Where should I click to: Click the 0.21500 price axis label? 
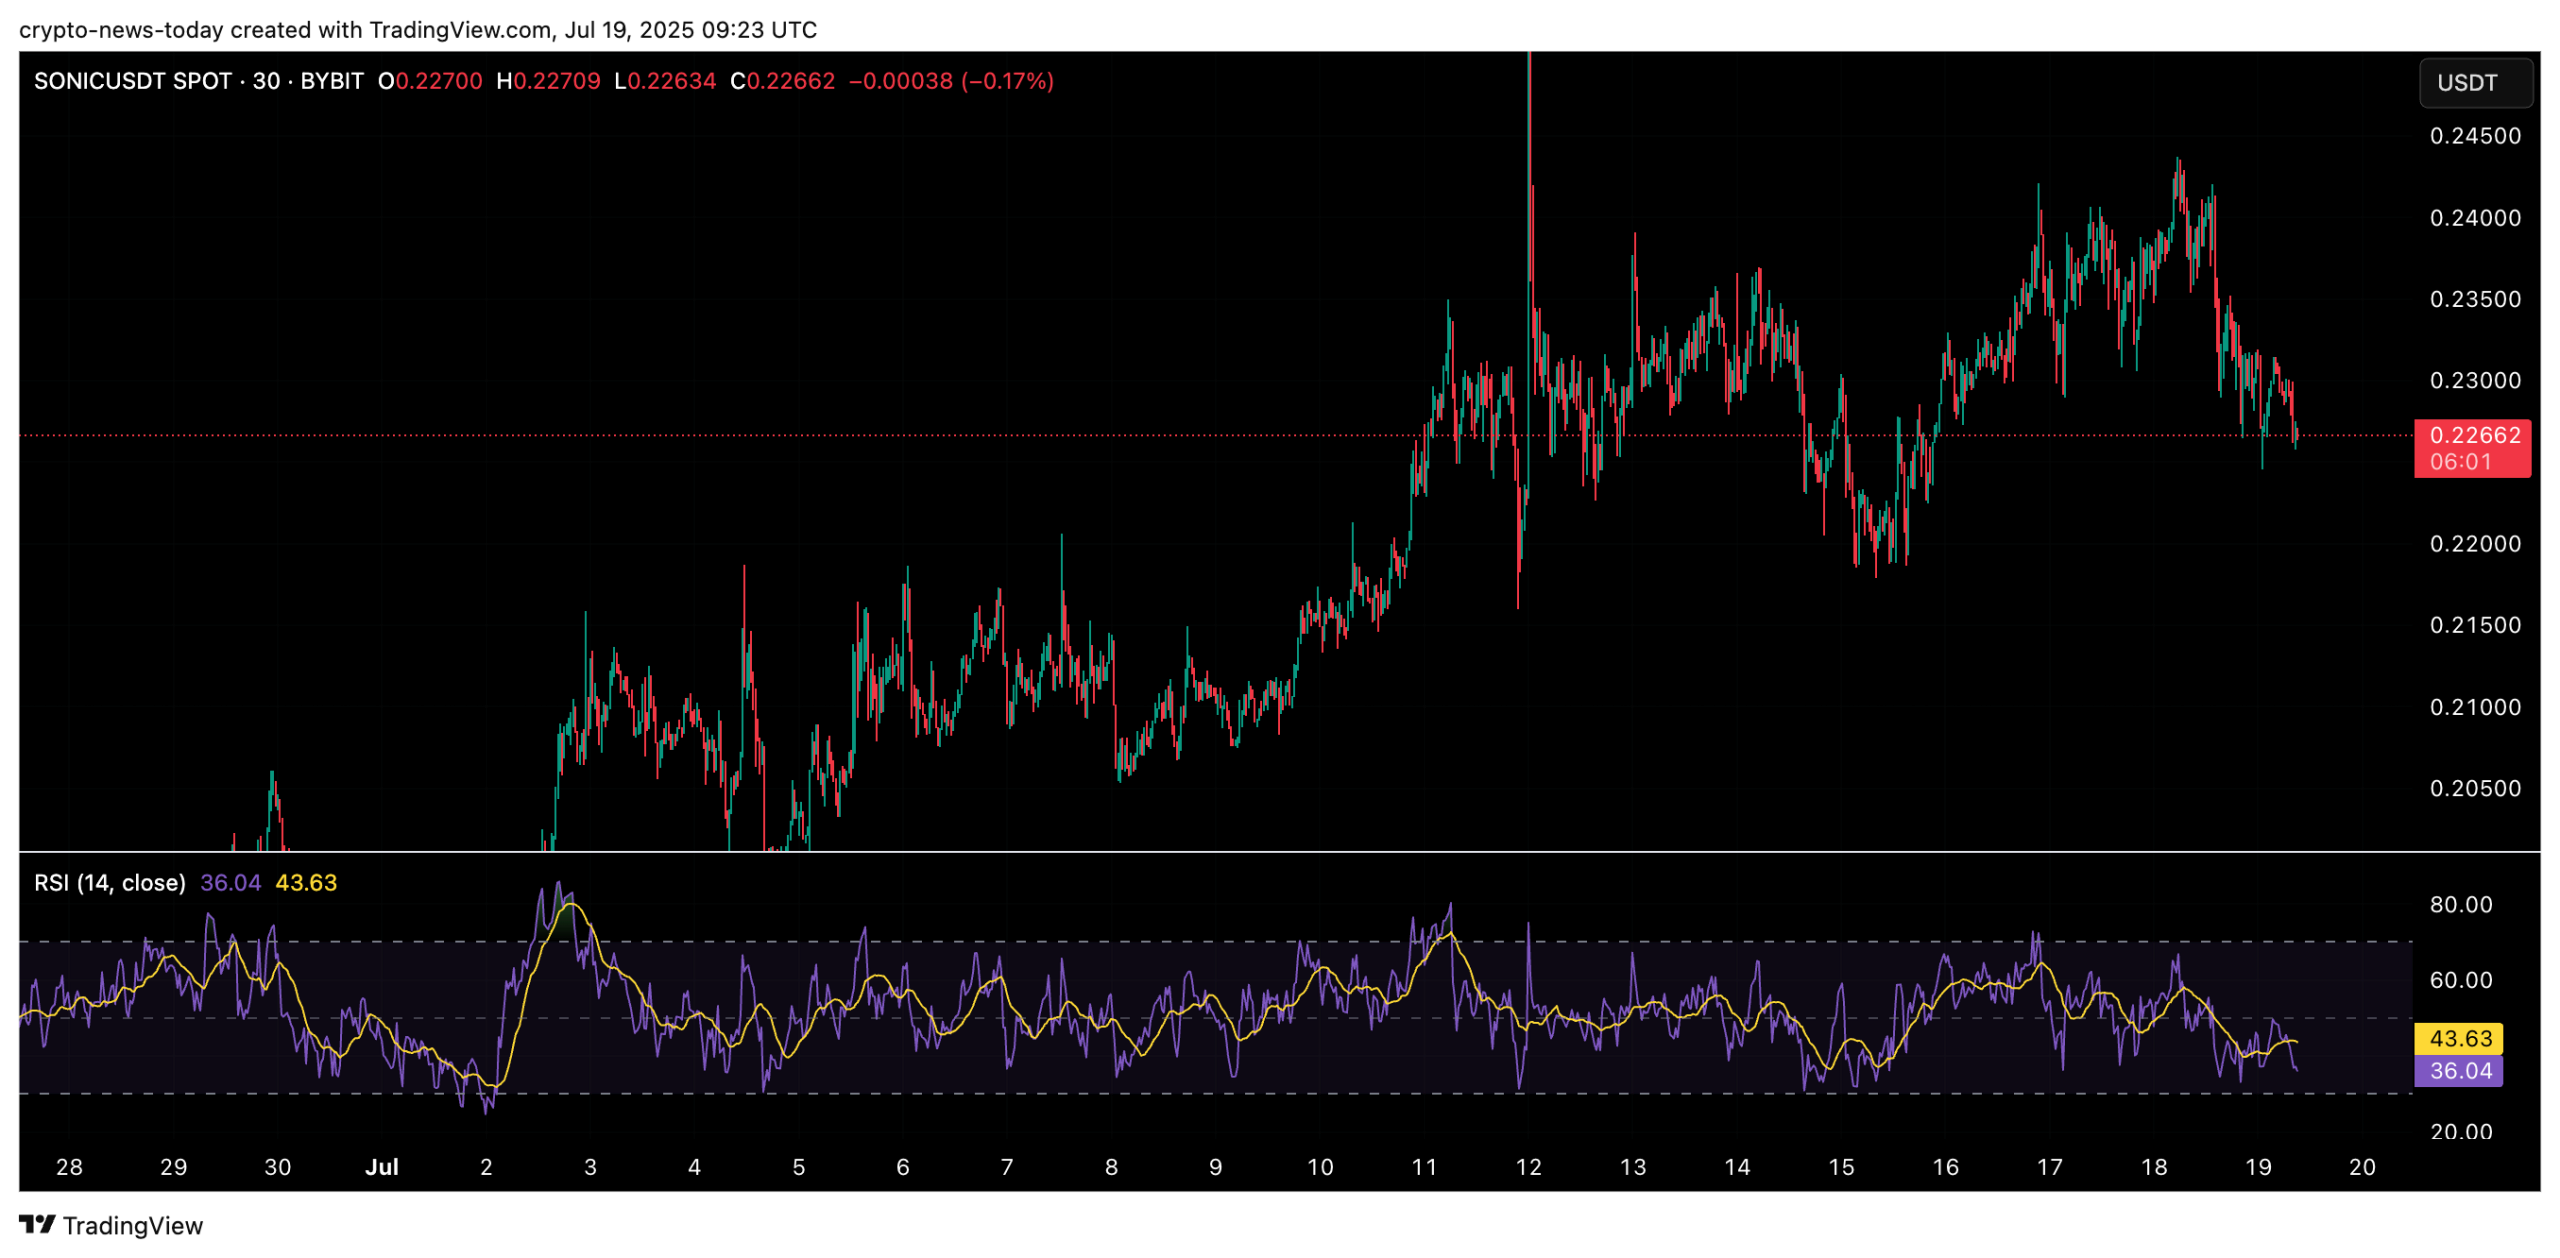(x=2475, y=625)
